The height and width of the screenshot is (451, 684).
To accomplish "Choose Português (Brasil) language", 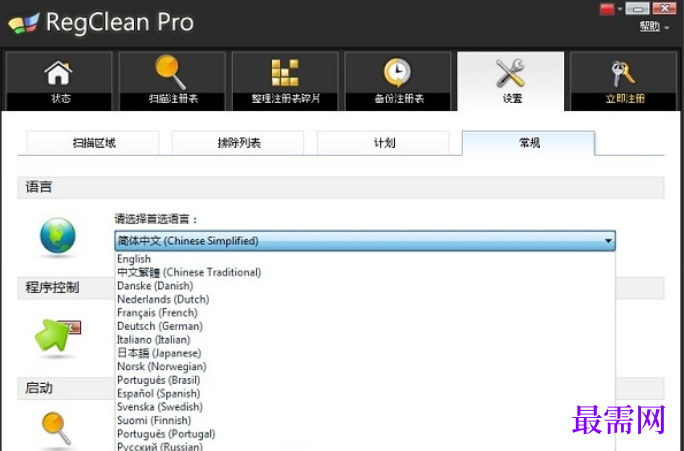I will click(365, 380).
